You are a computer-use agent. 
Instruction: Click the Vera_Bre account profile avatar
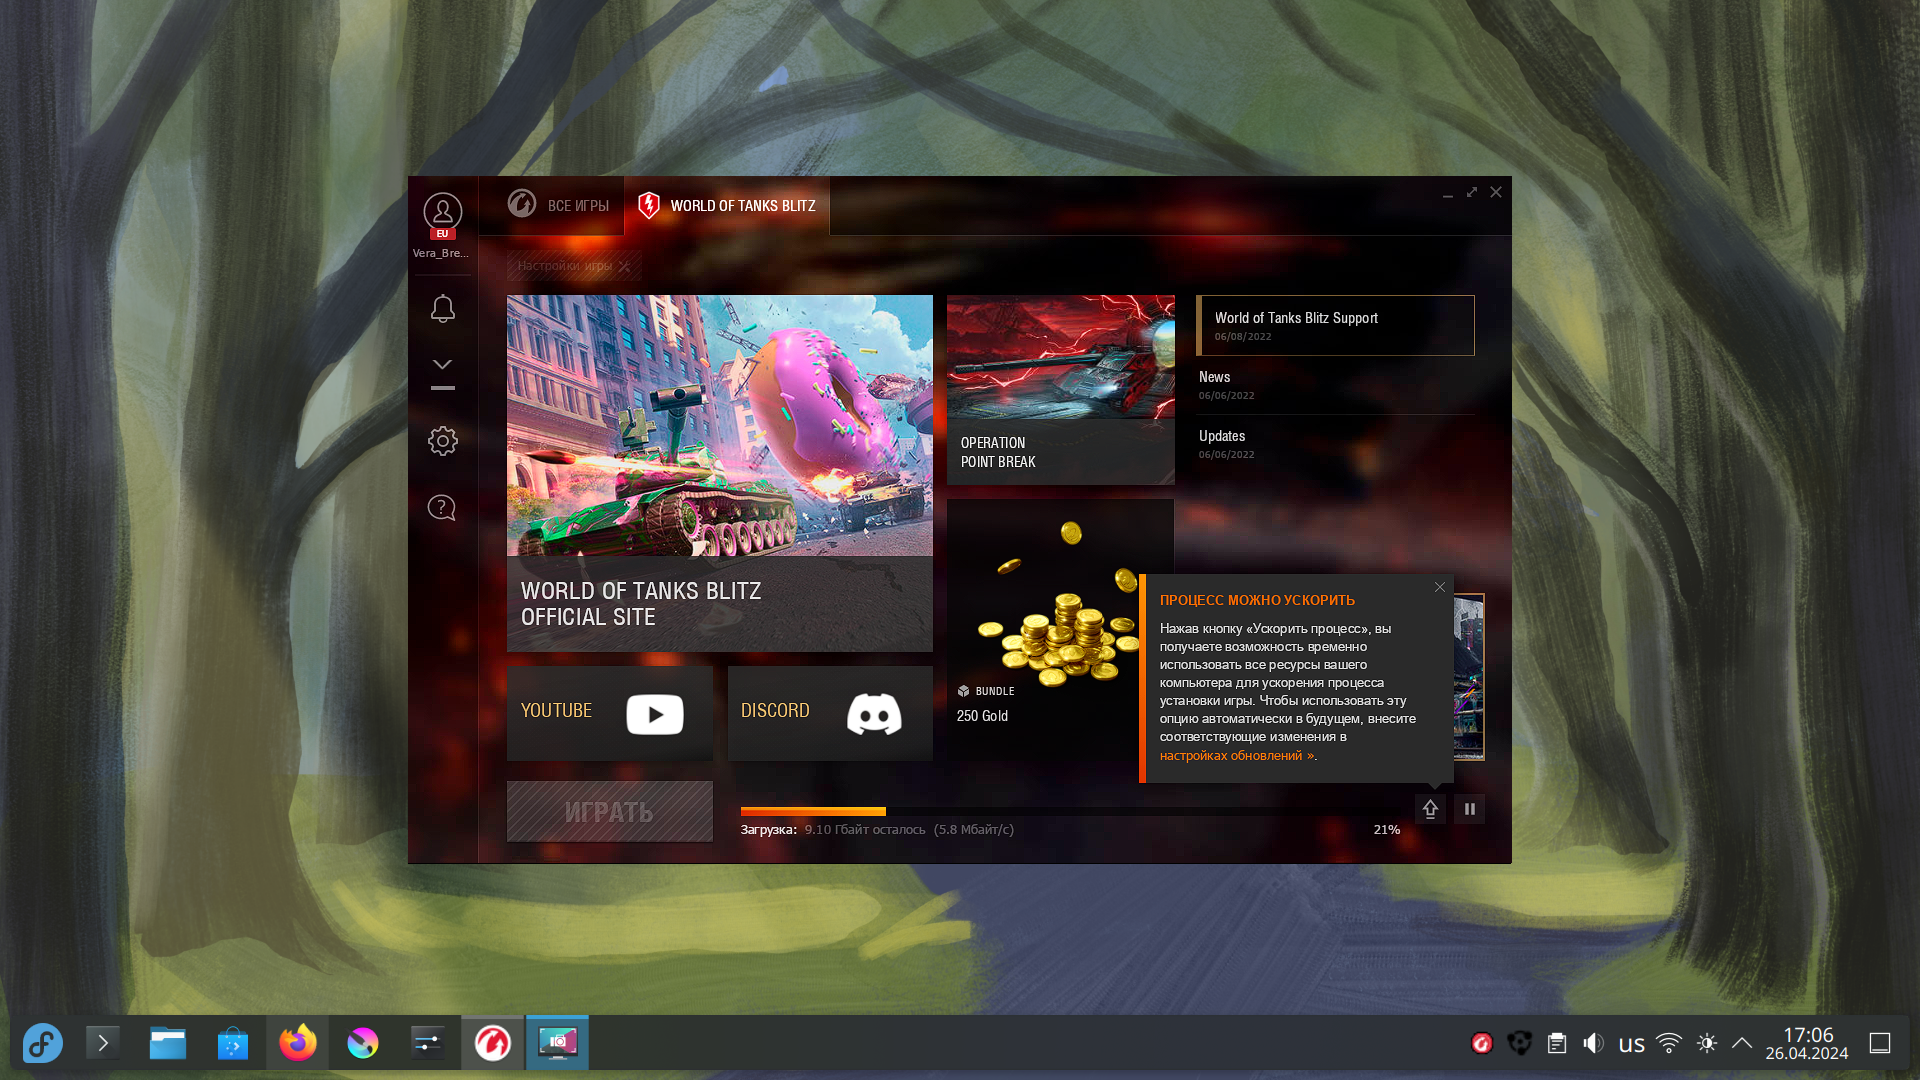coord(442,213)
